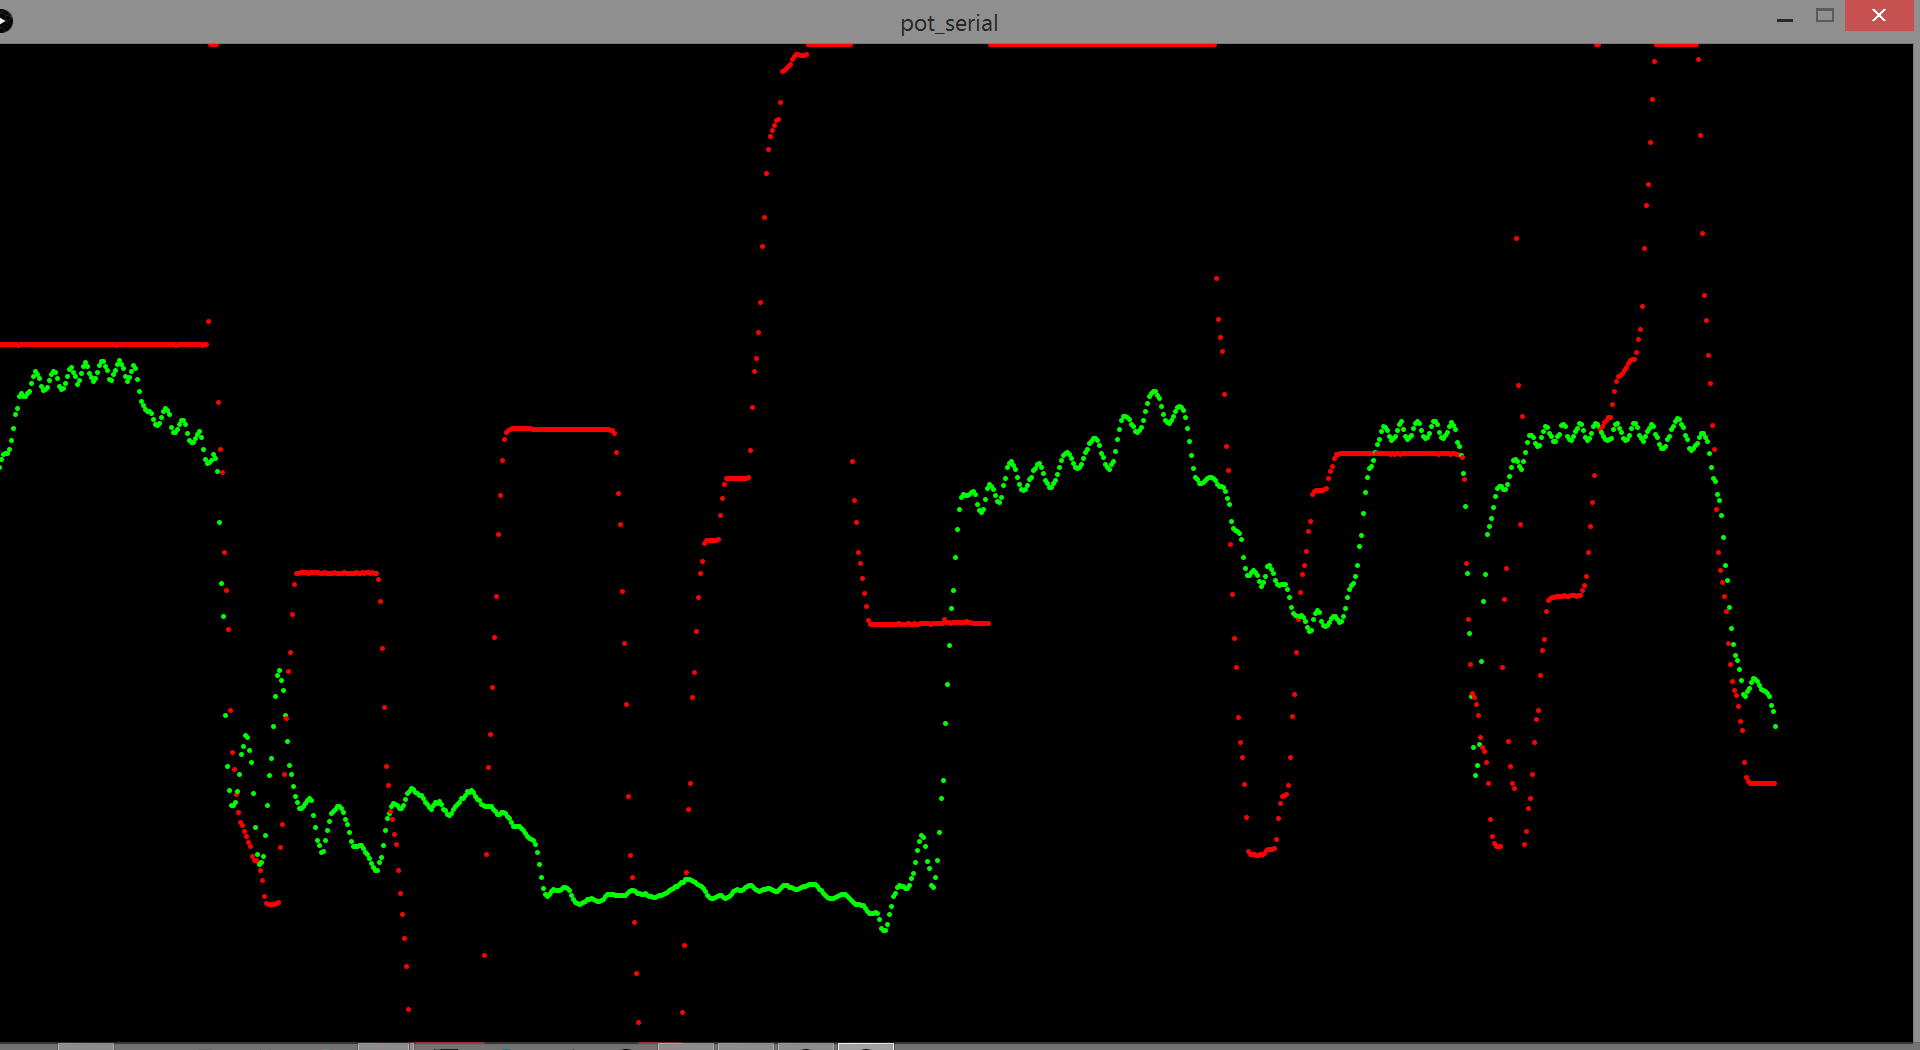Click the final red segment at the trace's right end

1762,783
